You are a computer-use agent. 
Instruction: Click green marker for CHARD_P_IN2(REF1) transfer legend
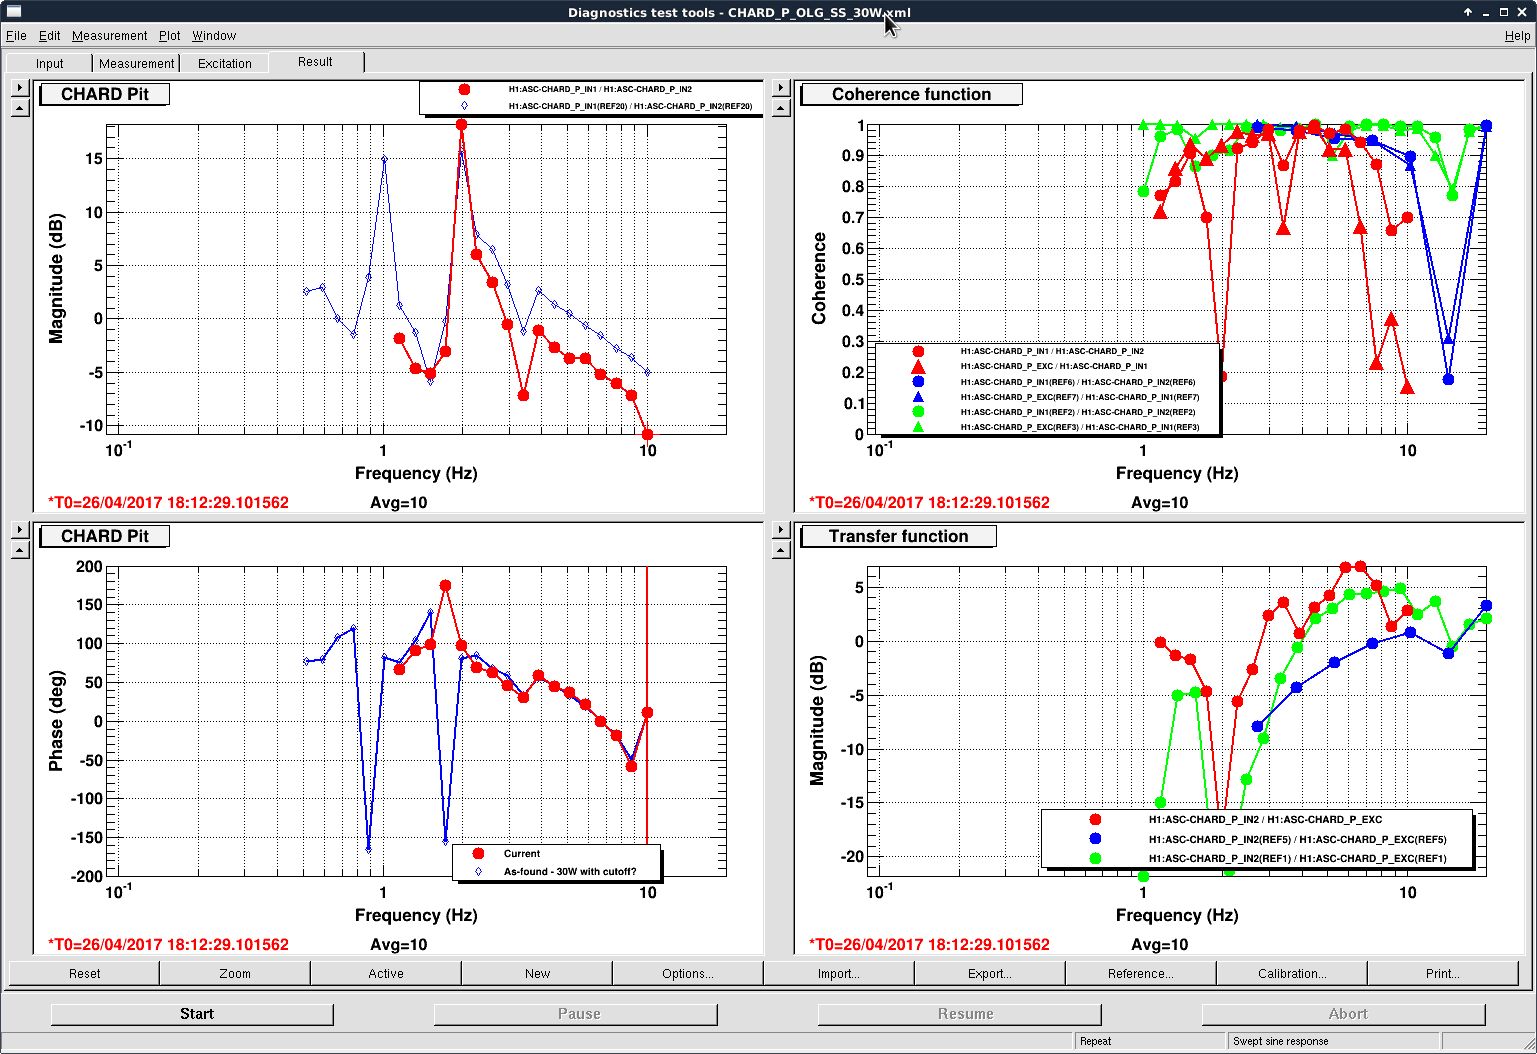pyautogui.click(x=1095, y=858)
